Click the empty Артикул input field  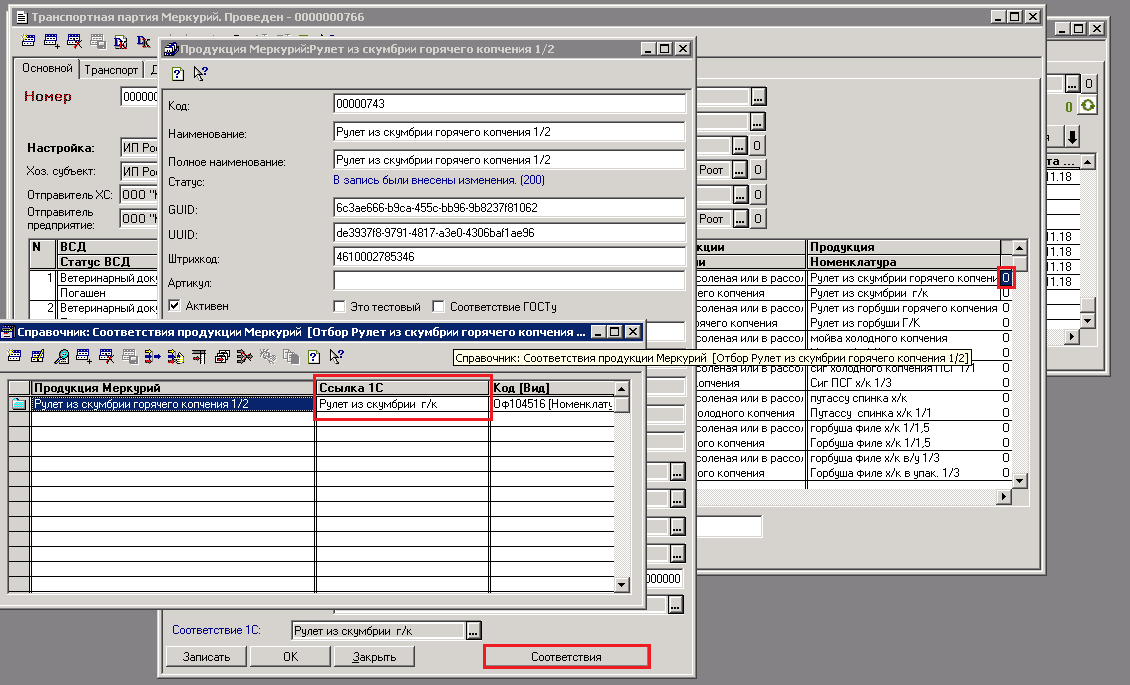[510, 281]
